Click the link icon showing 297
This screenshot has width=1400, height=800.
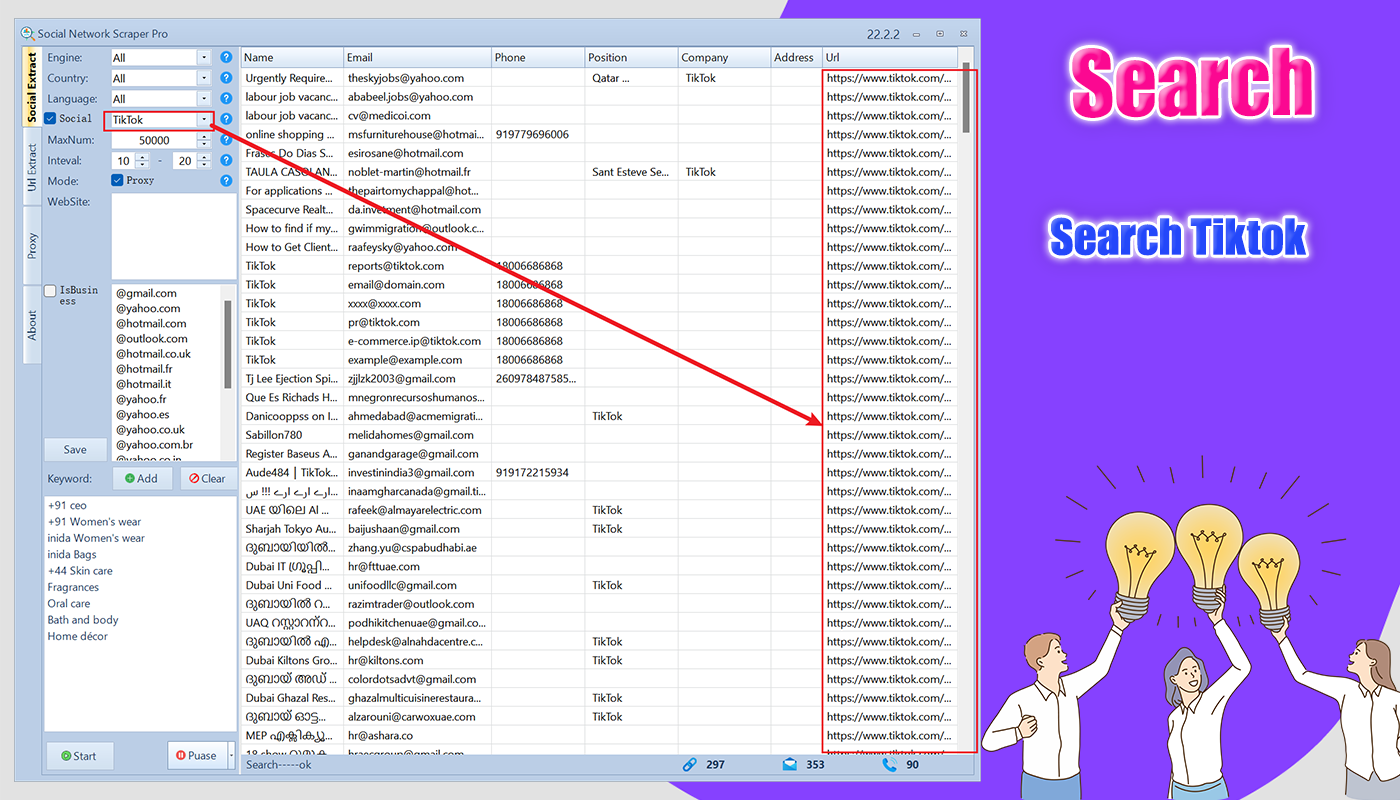tap(689, 765)
